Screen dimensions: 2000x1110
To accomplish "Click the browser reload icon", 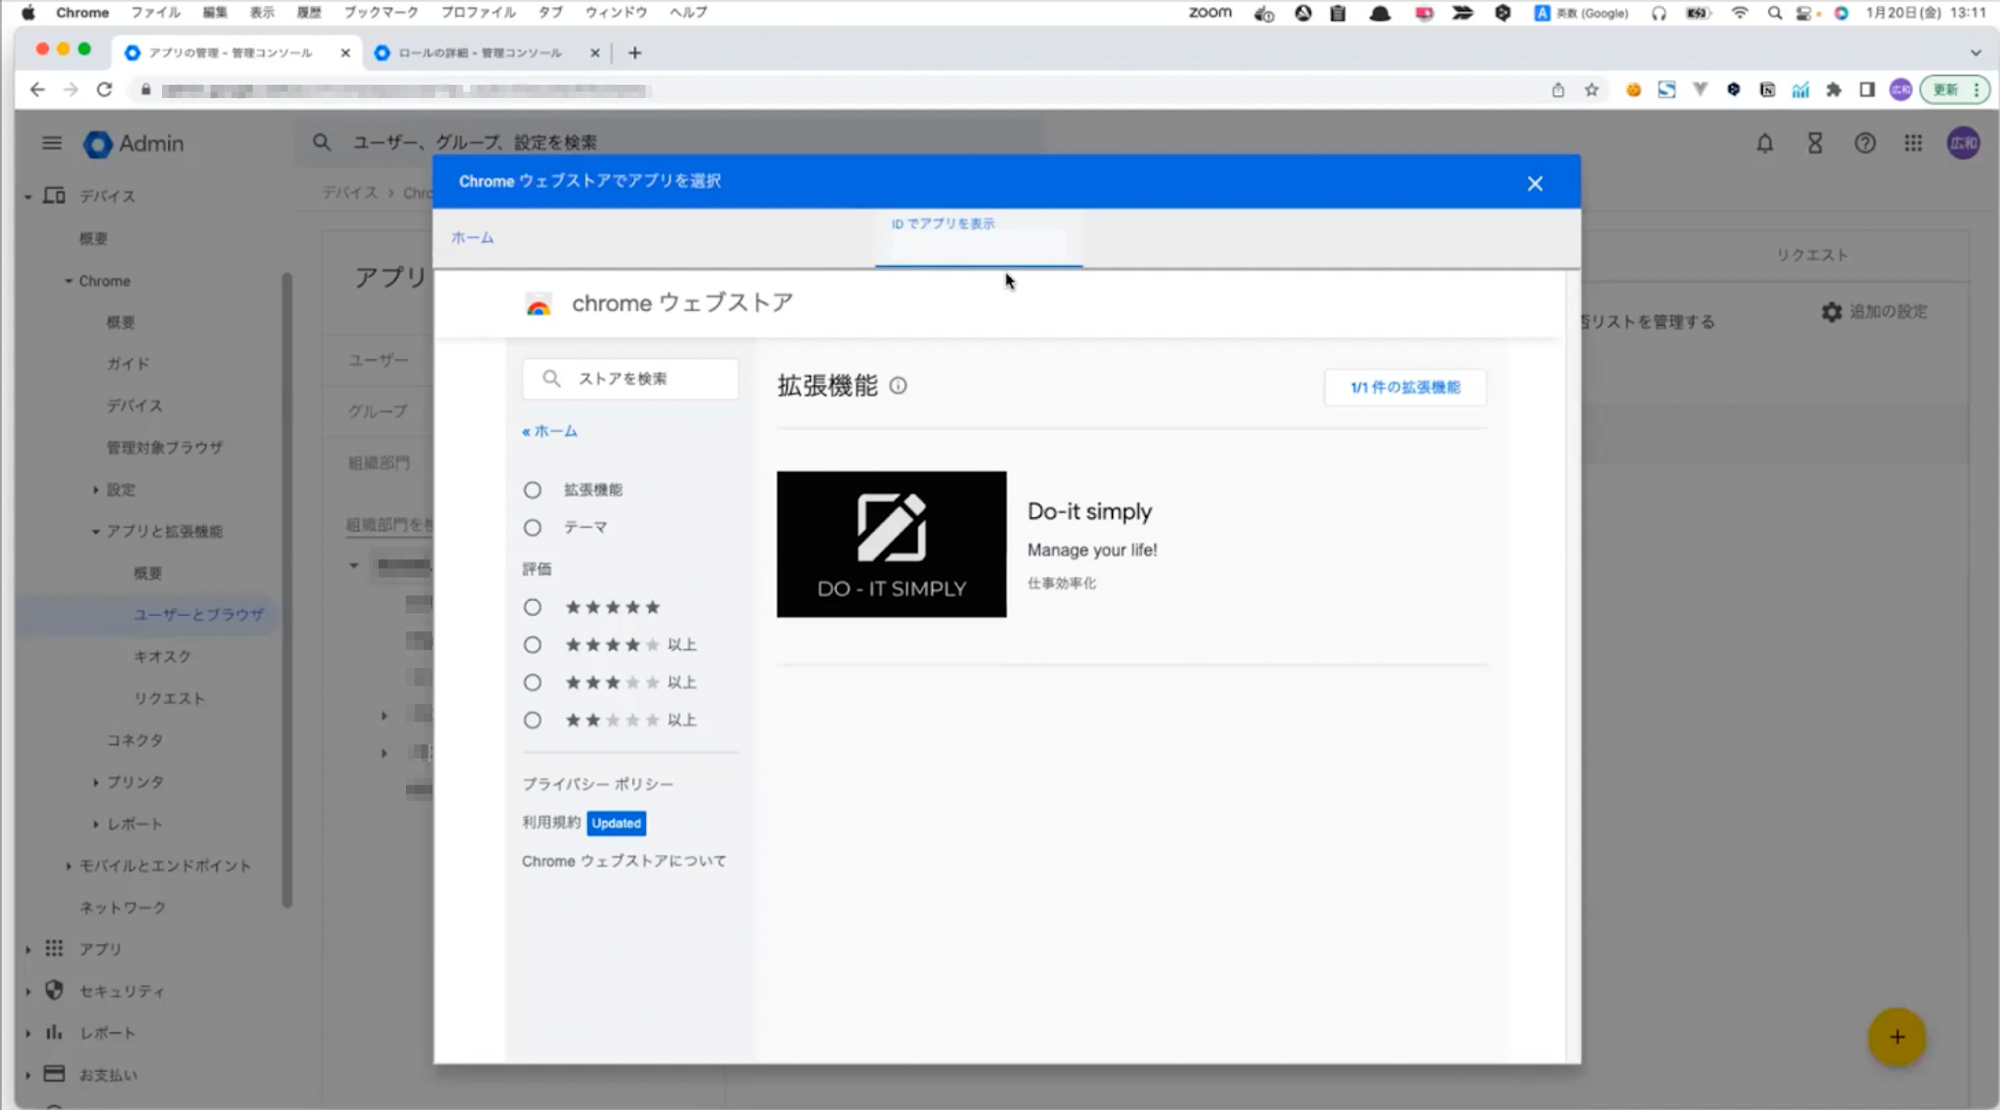I will [x=104, y=90].
